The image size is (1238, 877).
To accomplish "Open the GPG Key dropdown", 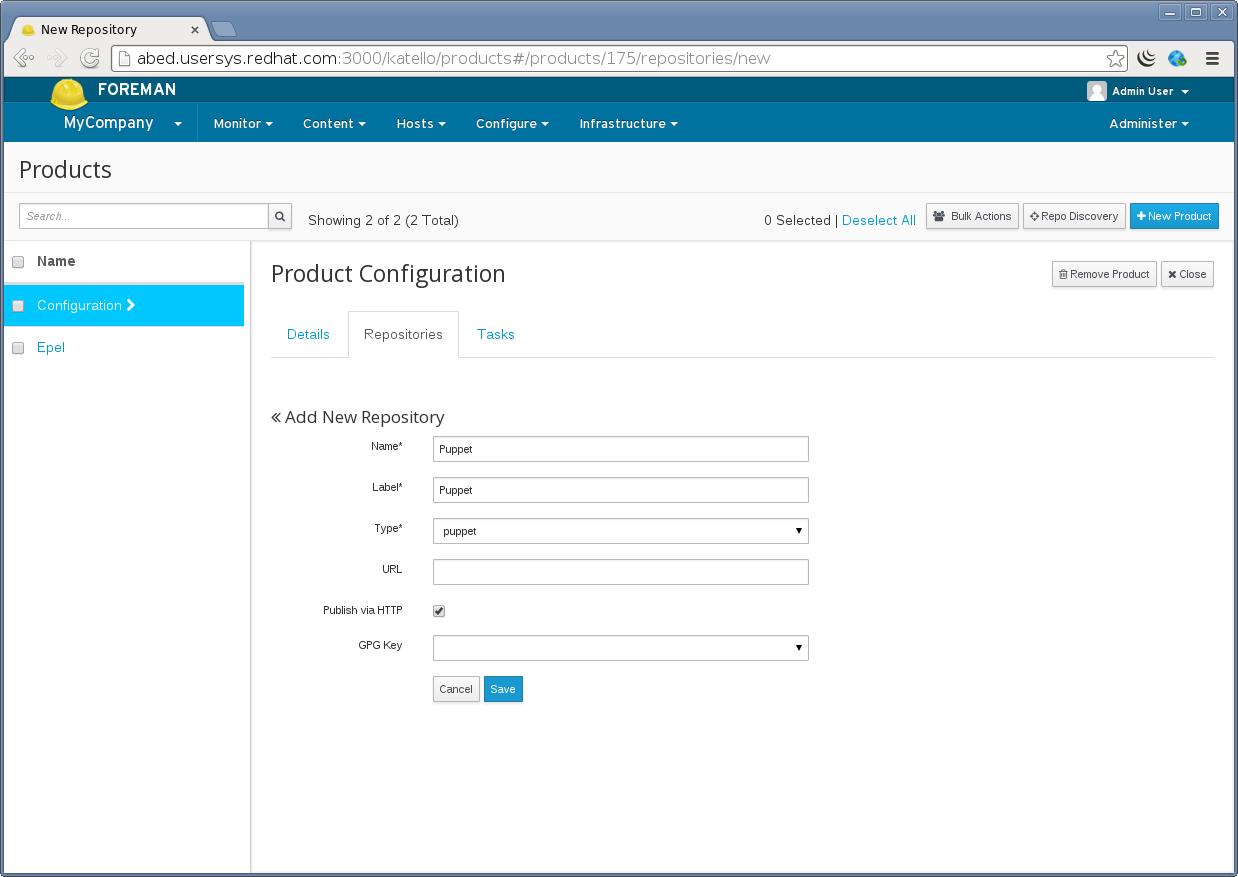I will click(x=621, y=648).
